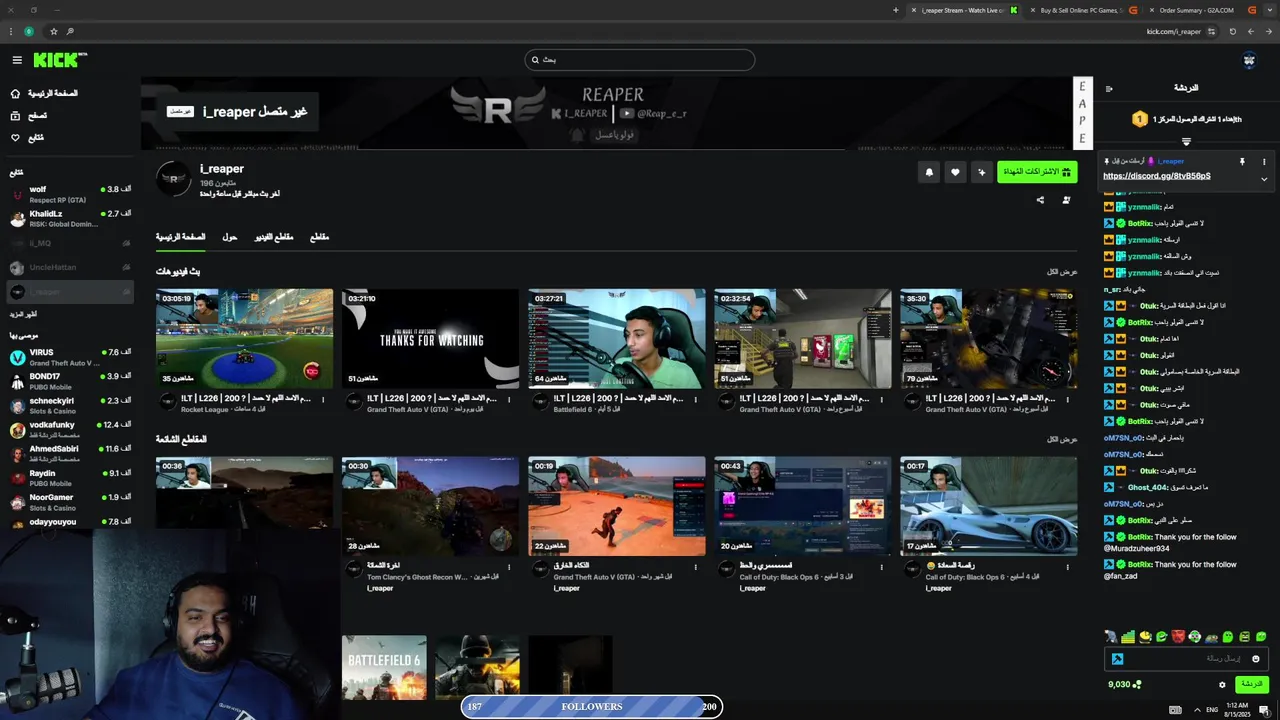Pick the red face emote in quick emotes
The height and width of the screenshot is (720, 1280).
click(x=1178, y=637)
